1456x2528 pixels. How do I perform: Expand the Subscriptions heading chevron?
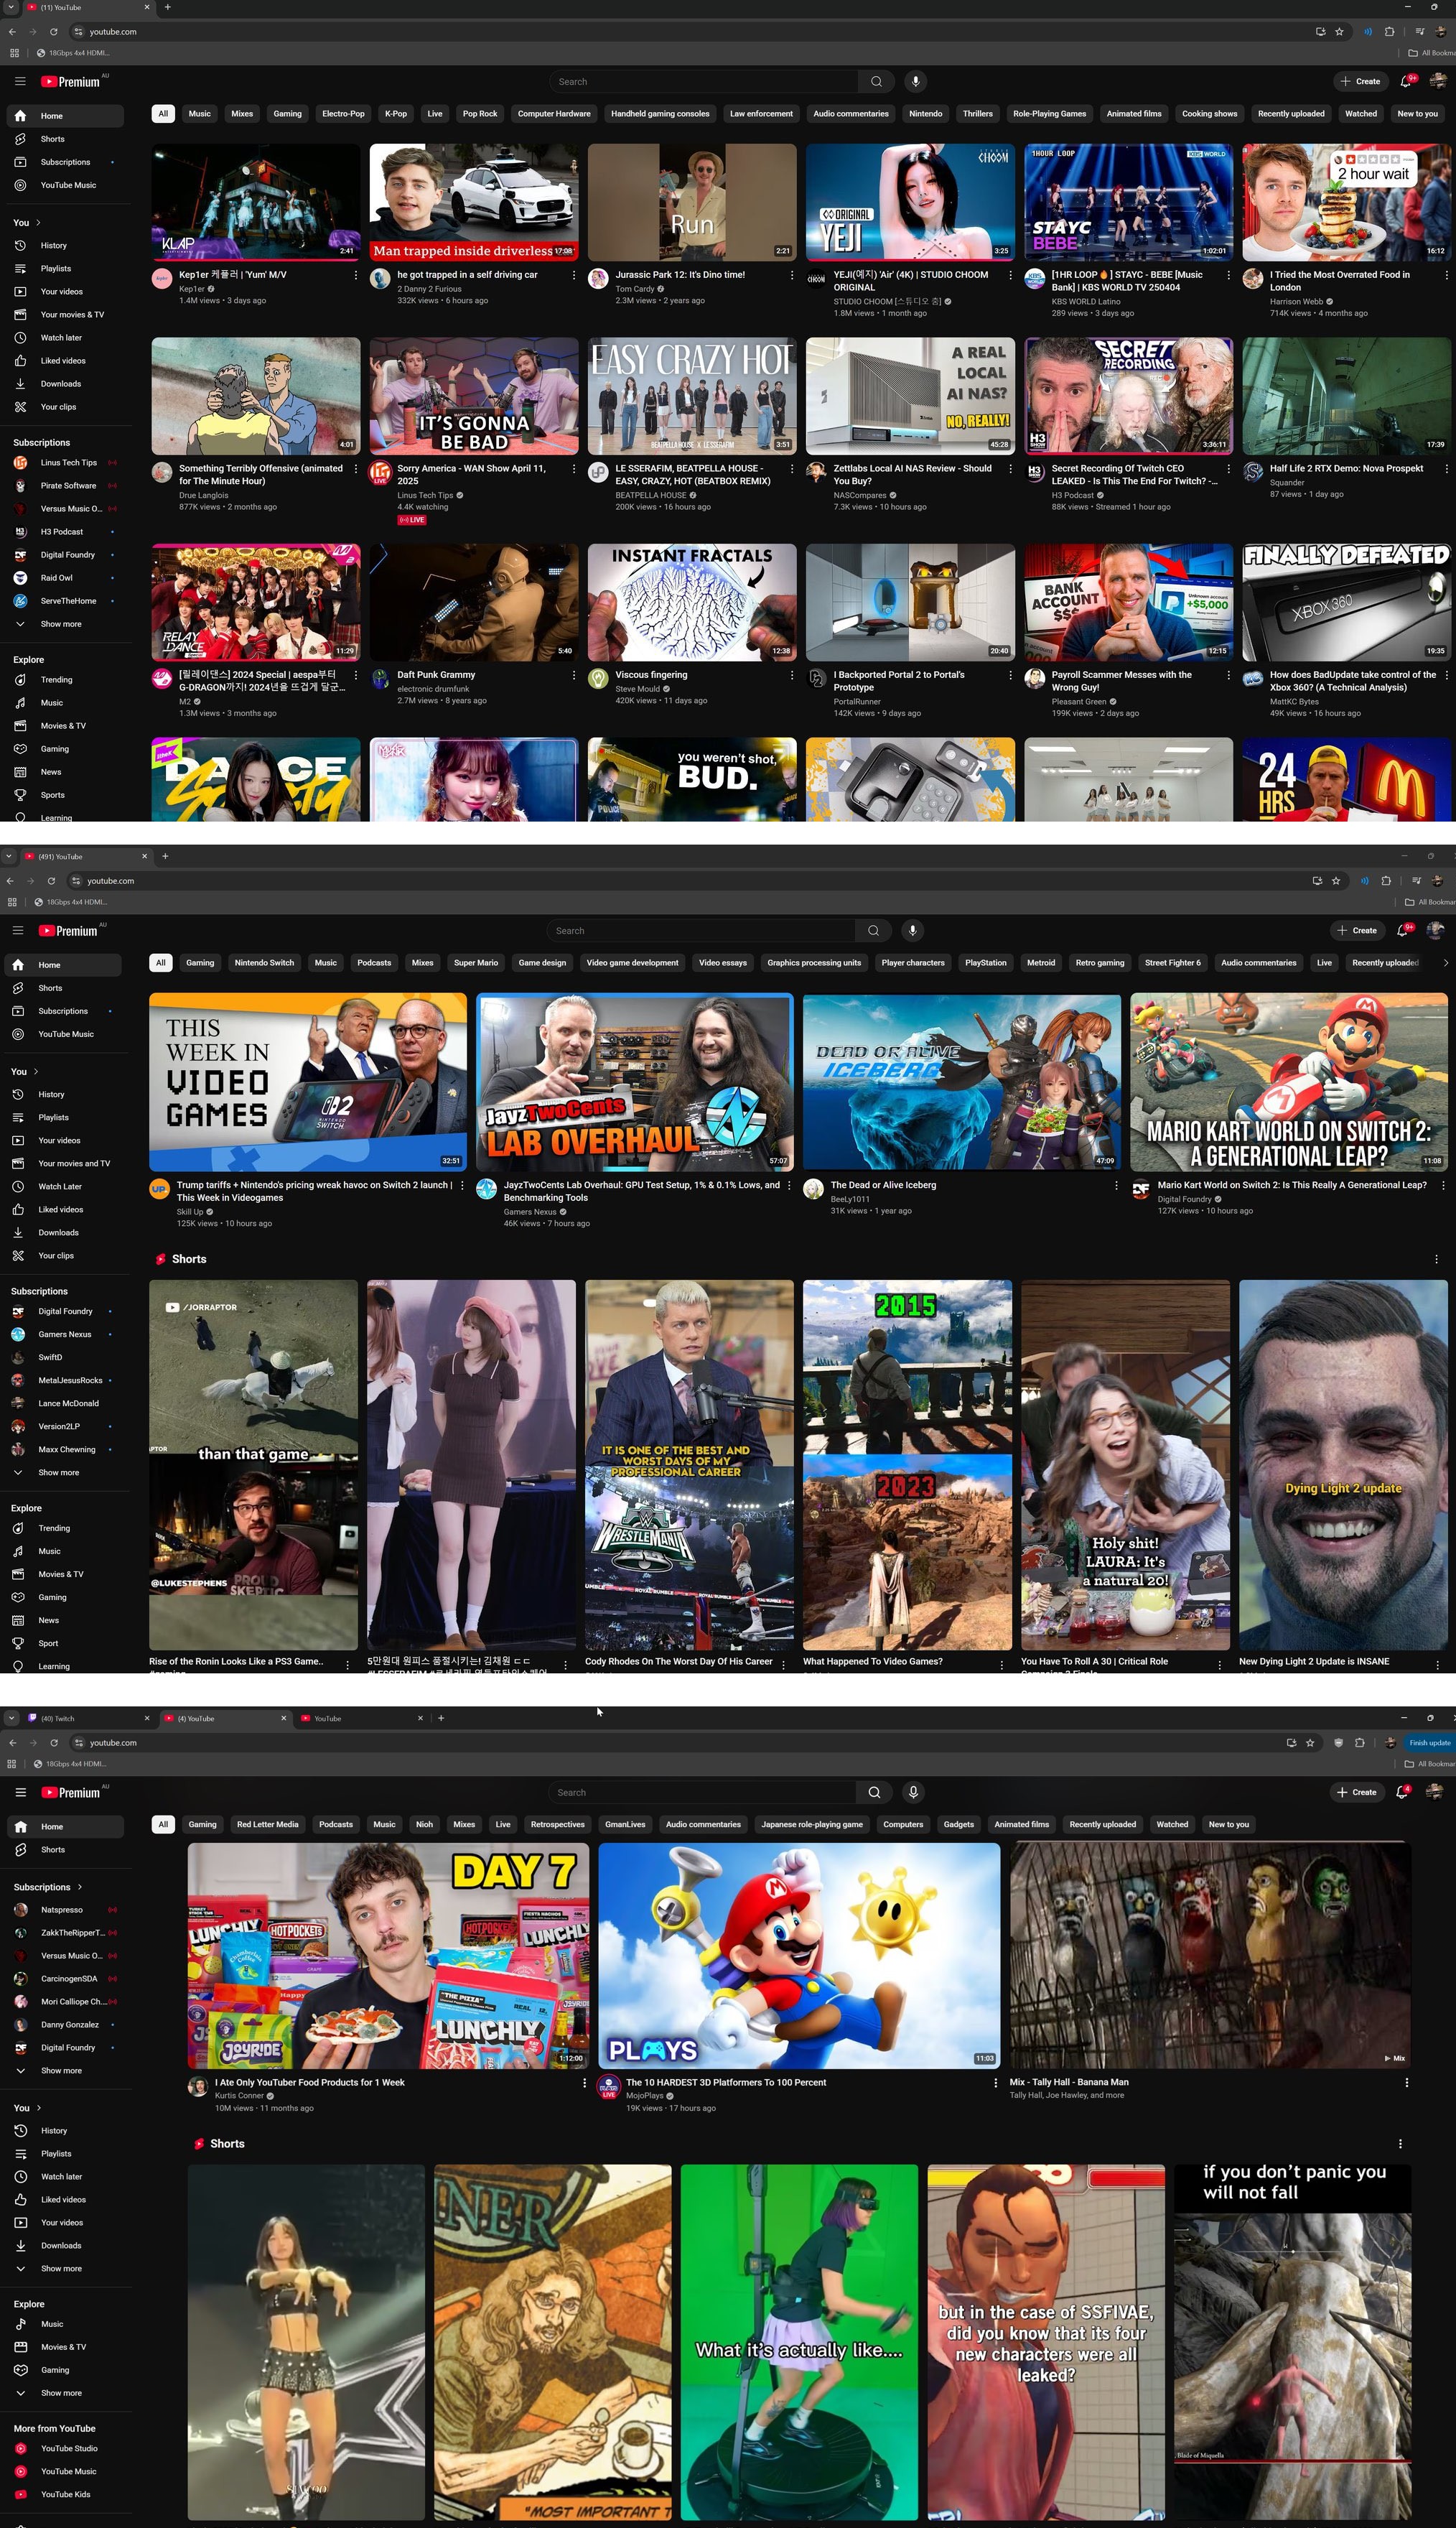(78, 1888)
